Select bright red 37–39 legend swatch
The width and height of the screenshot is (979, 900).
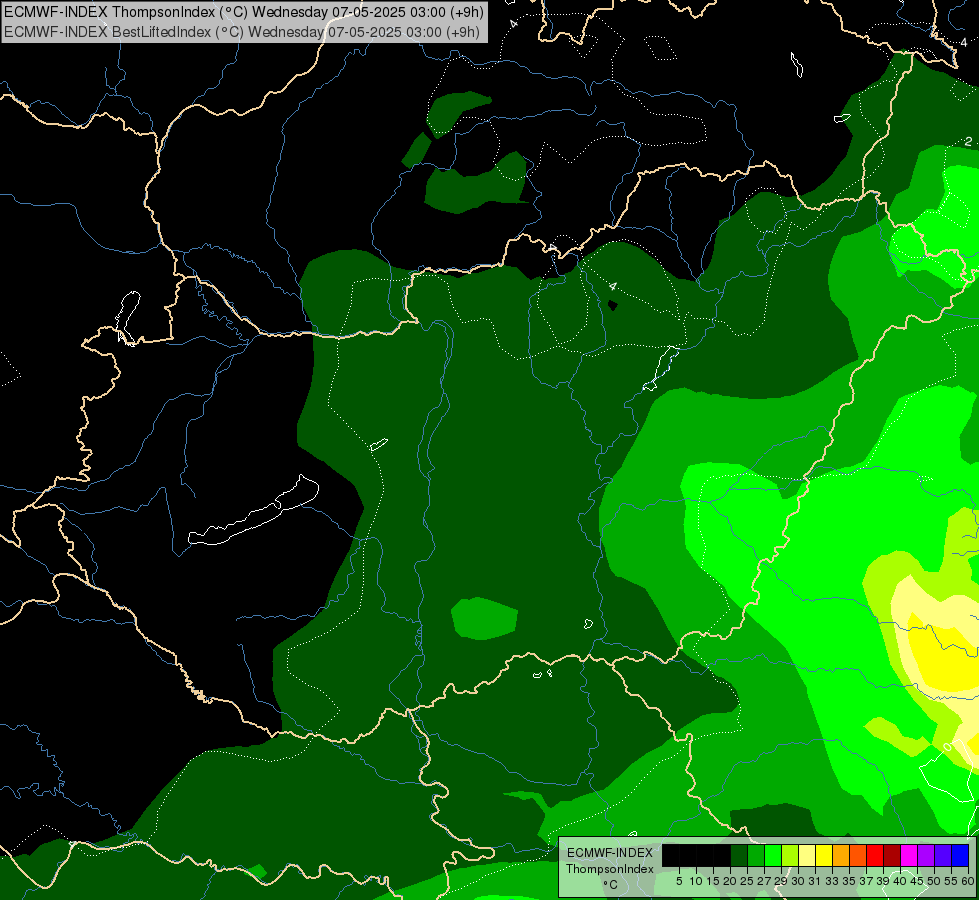[x=875, y=856]
